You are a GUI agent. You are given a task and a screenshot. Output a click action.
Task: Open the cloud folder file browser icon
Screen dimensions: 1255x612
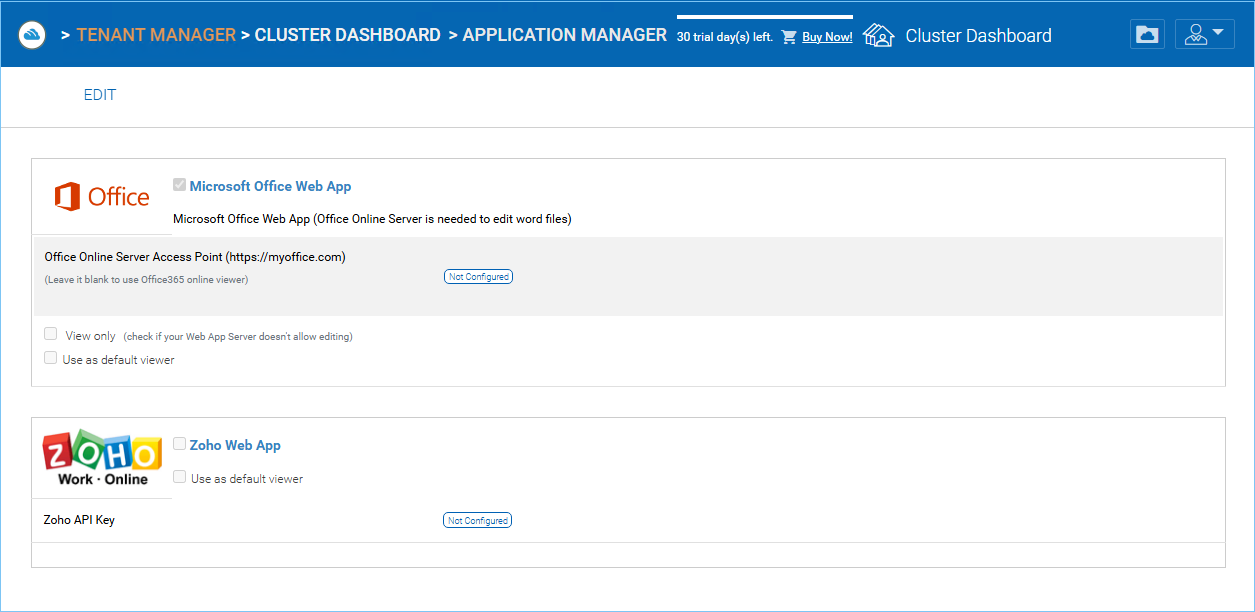[x=1148, y=34]
